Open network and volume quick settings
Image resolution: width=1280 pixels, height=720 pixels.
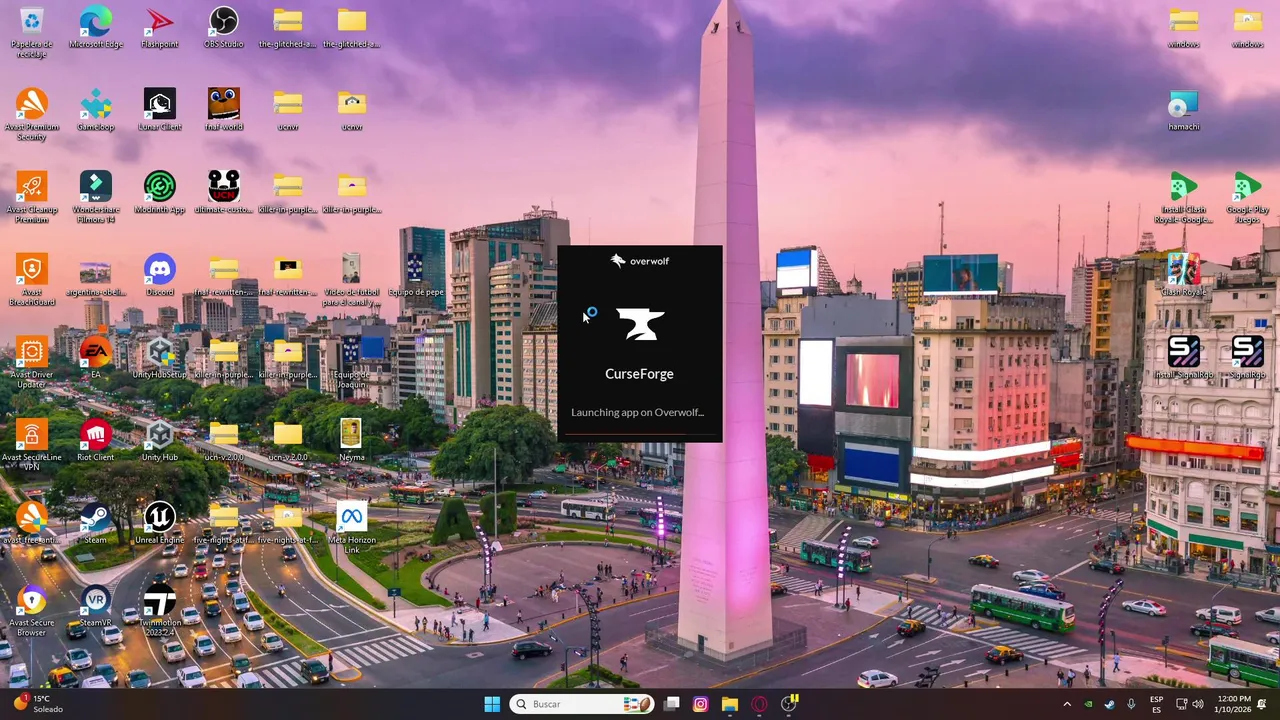click(x=1189, y=704)
